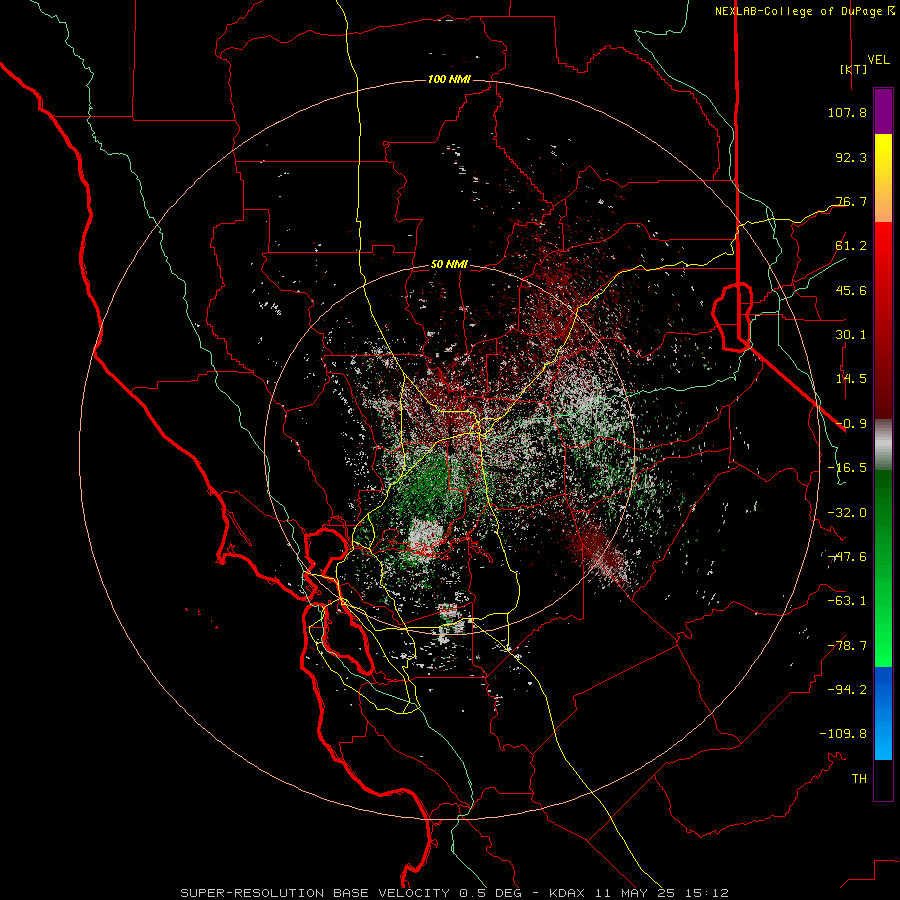Image resolution: width=900 pixels, height=900 pixels.
Task: Click the VEL legend title
Action: [878, 60]
